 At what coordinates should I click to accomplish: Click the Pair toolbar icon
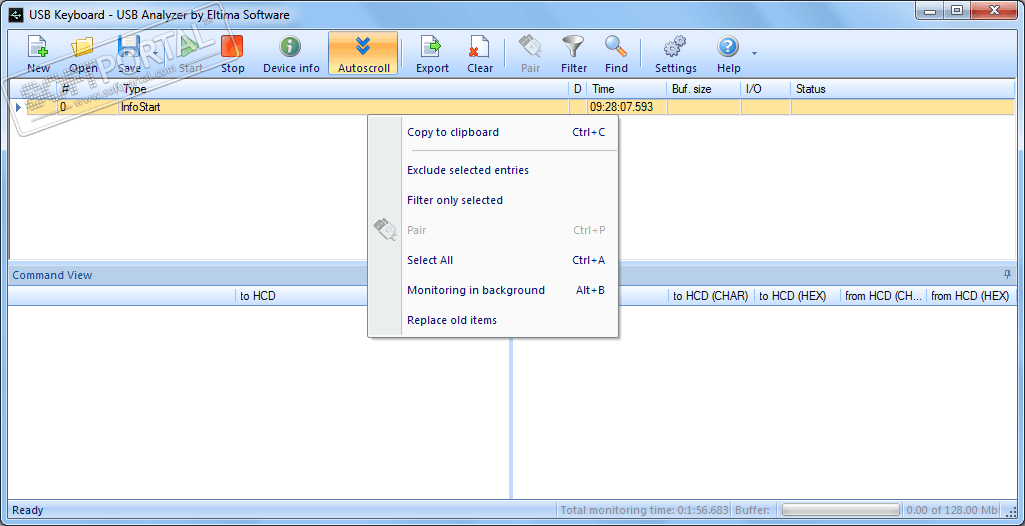[x=530, y=47]
